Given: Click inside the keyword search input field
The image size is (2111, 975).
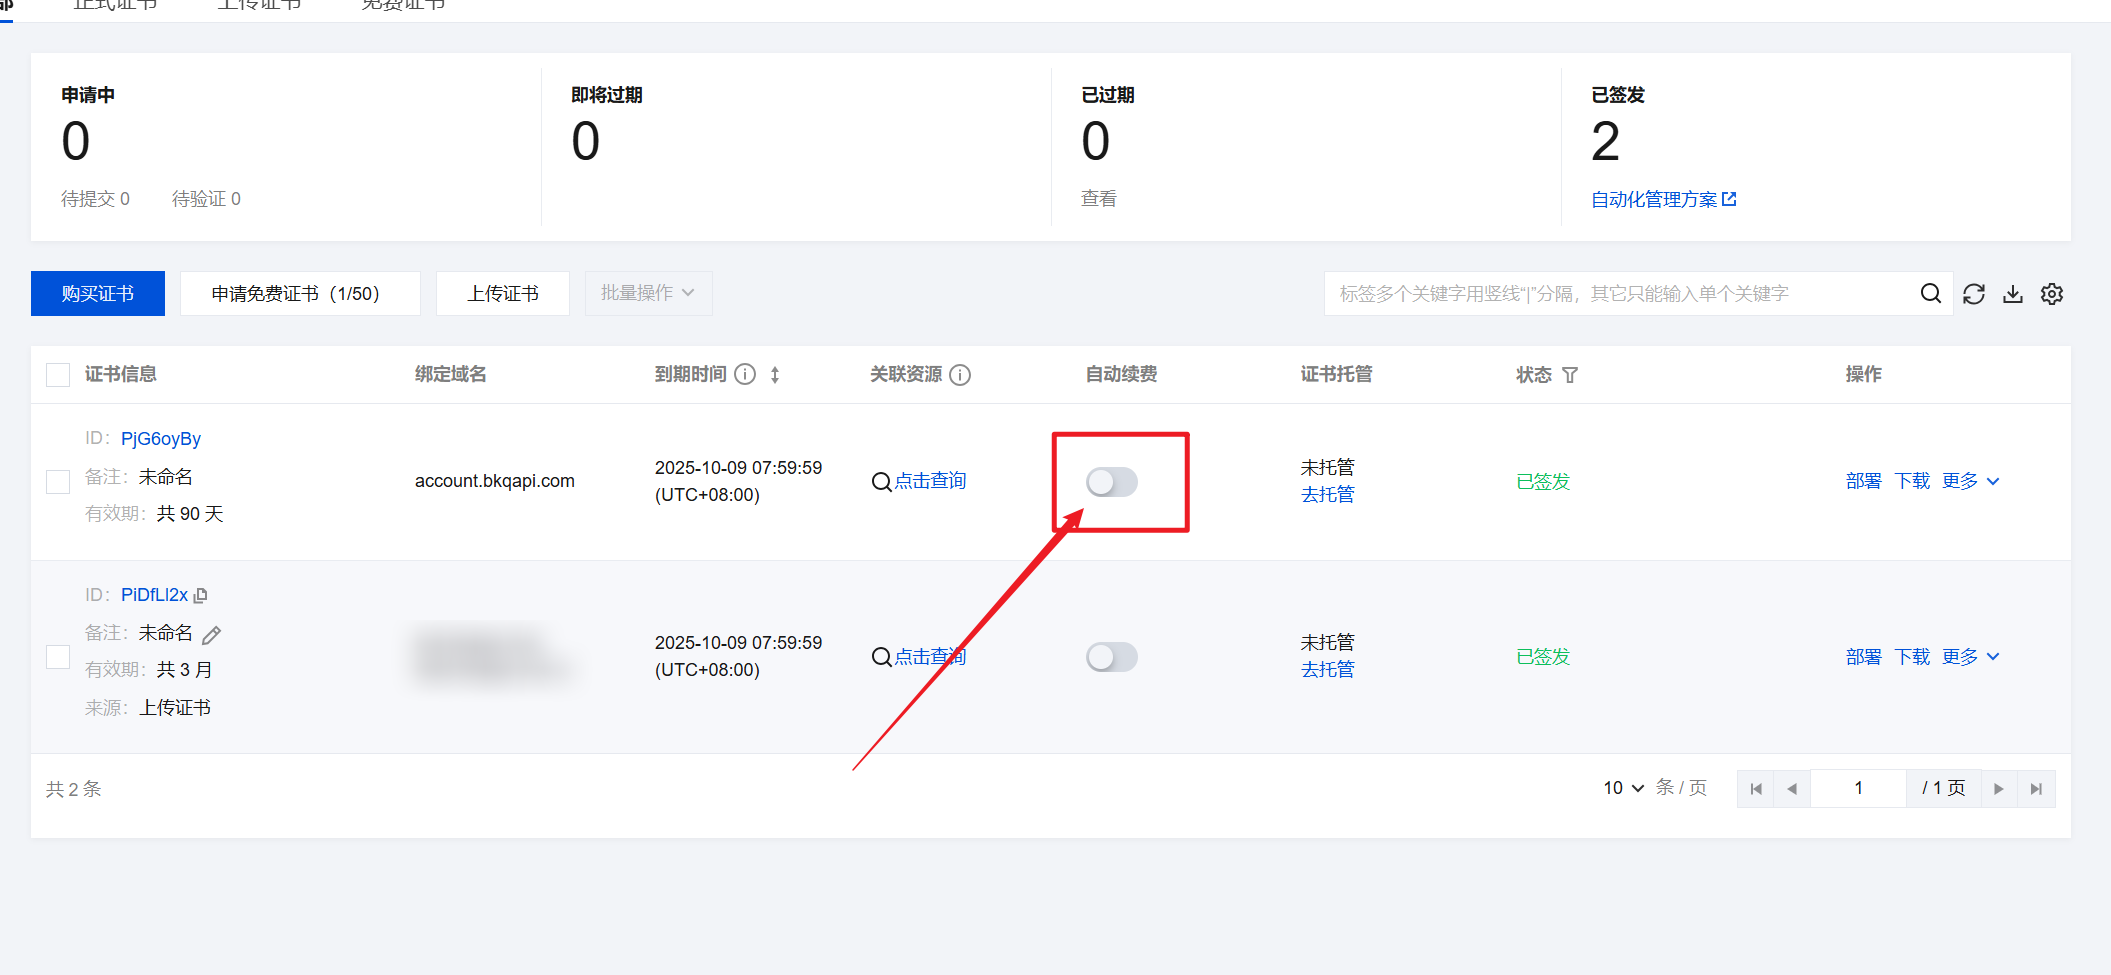Looking at the screenshot, I should coord(1600,293).
